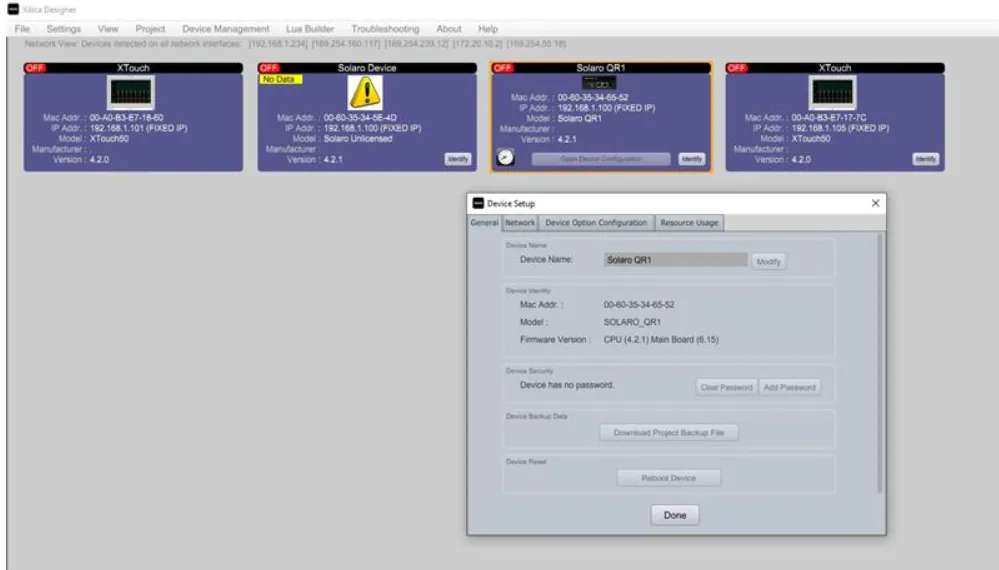This screenshot has width=999, height=570.
Task: Switch to the Device Option Configuration tab
Action: tap(596, 222)
